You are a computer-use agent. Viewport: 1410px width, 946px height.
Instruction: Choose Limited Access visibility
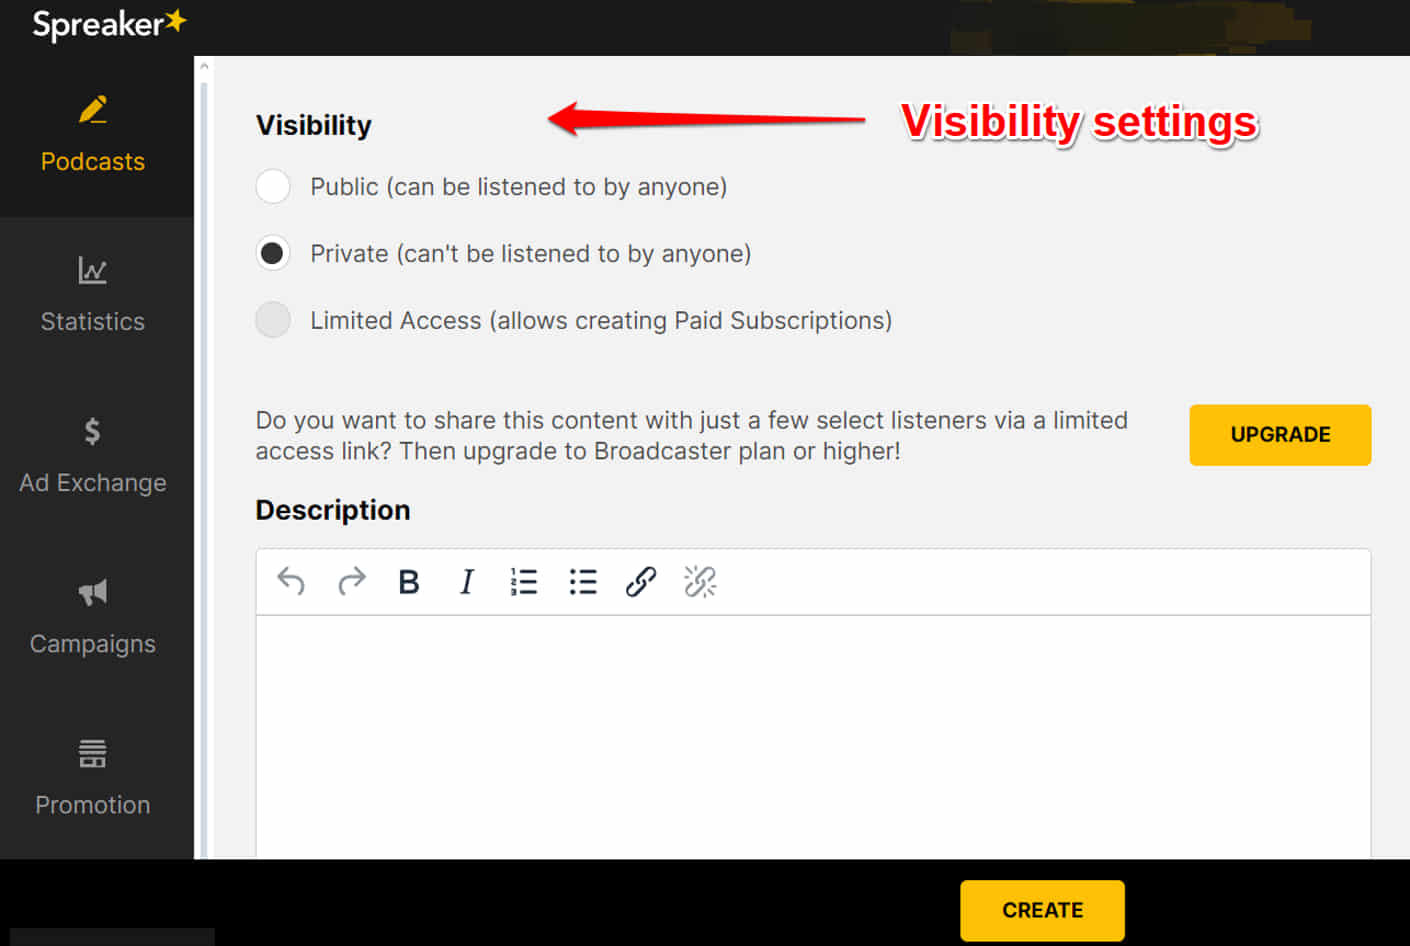point(273,320)
